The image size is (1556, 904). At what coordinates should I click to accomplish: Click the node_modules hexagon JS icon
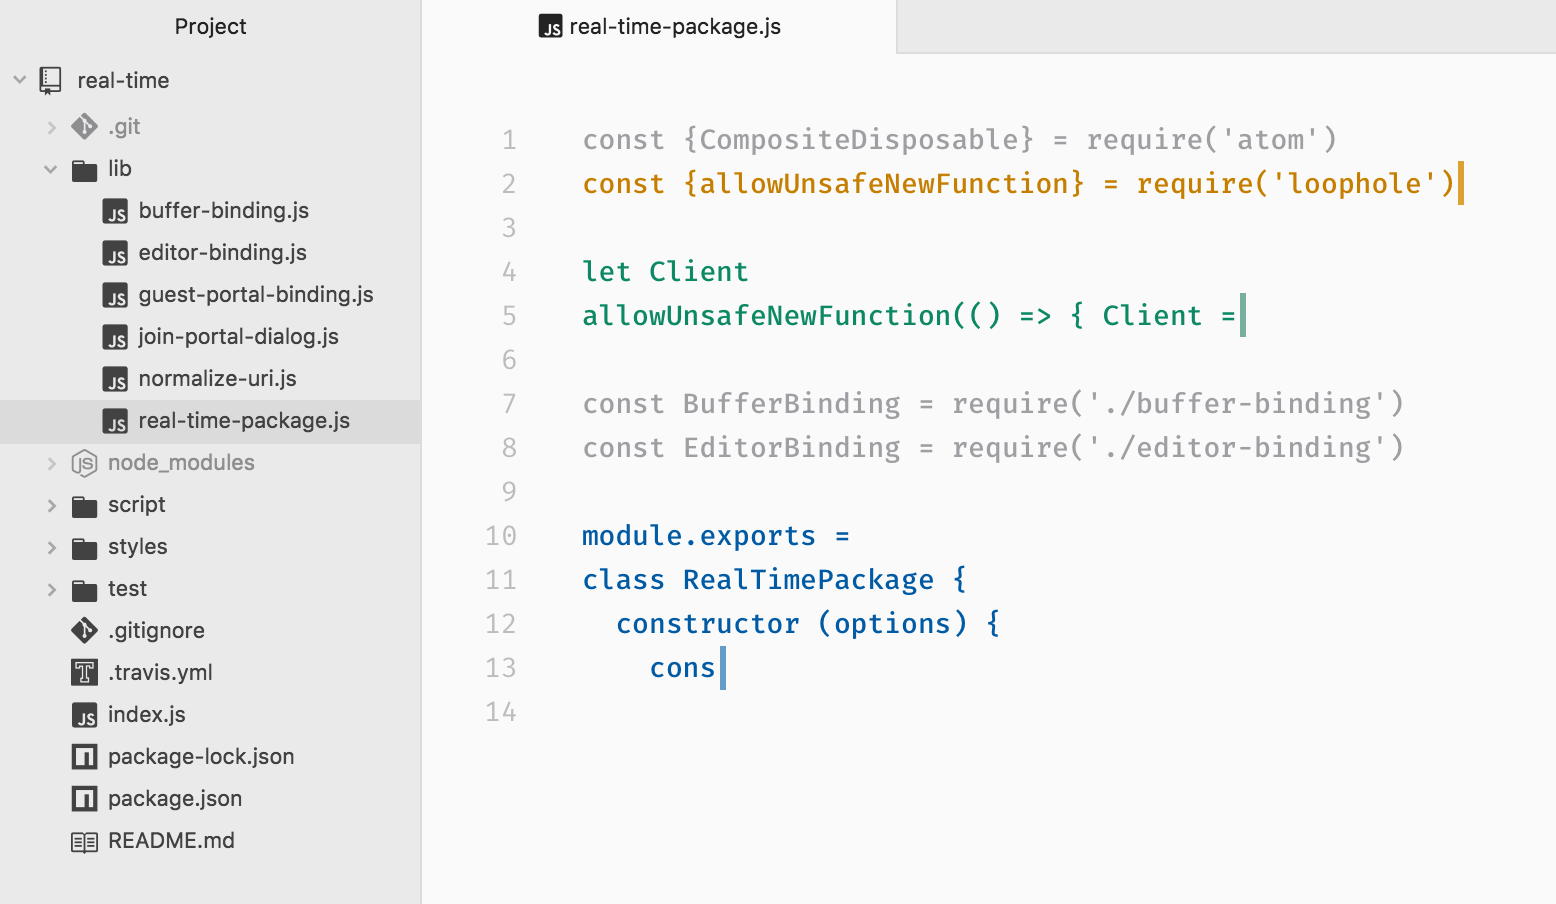click(x=84, y=463)
